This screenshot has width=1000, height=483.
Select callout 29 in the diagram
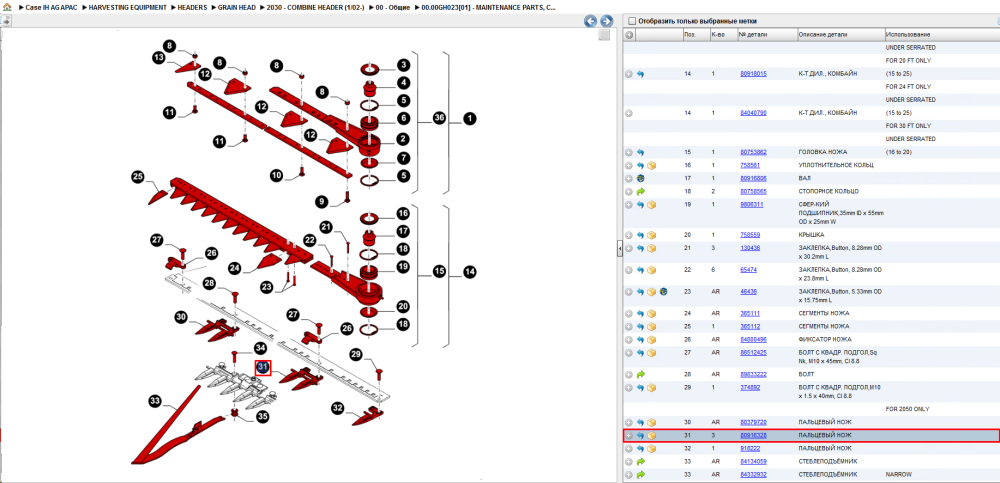tap(356, 354)
